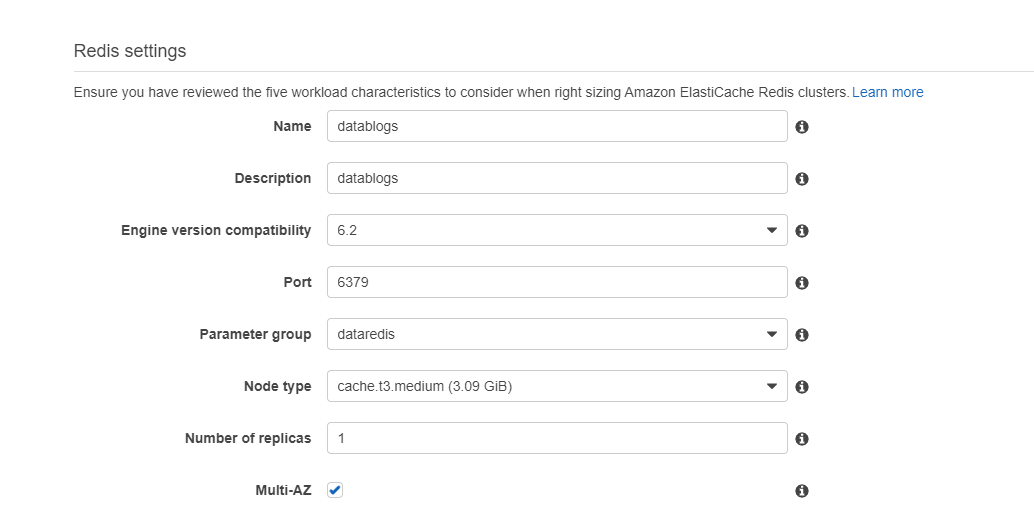Click the Node type info icon
The height and width of the screenshot is (526, 1034).
coord(802,387)
